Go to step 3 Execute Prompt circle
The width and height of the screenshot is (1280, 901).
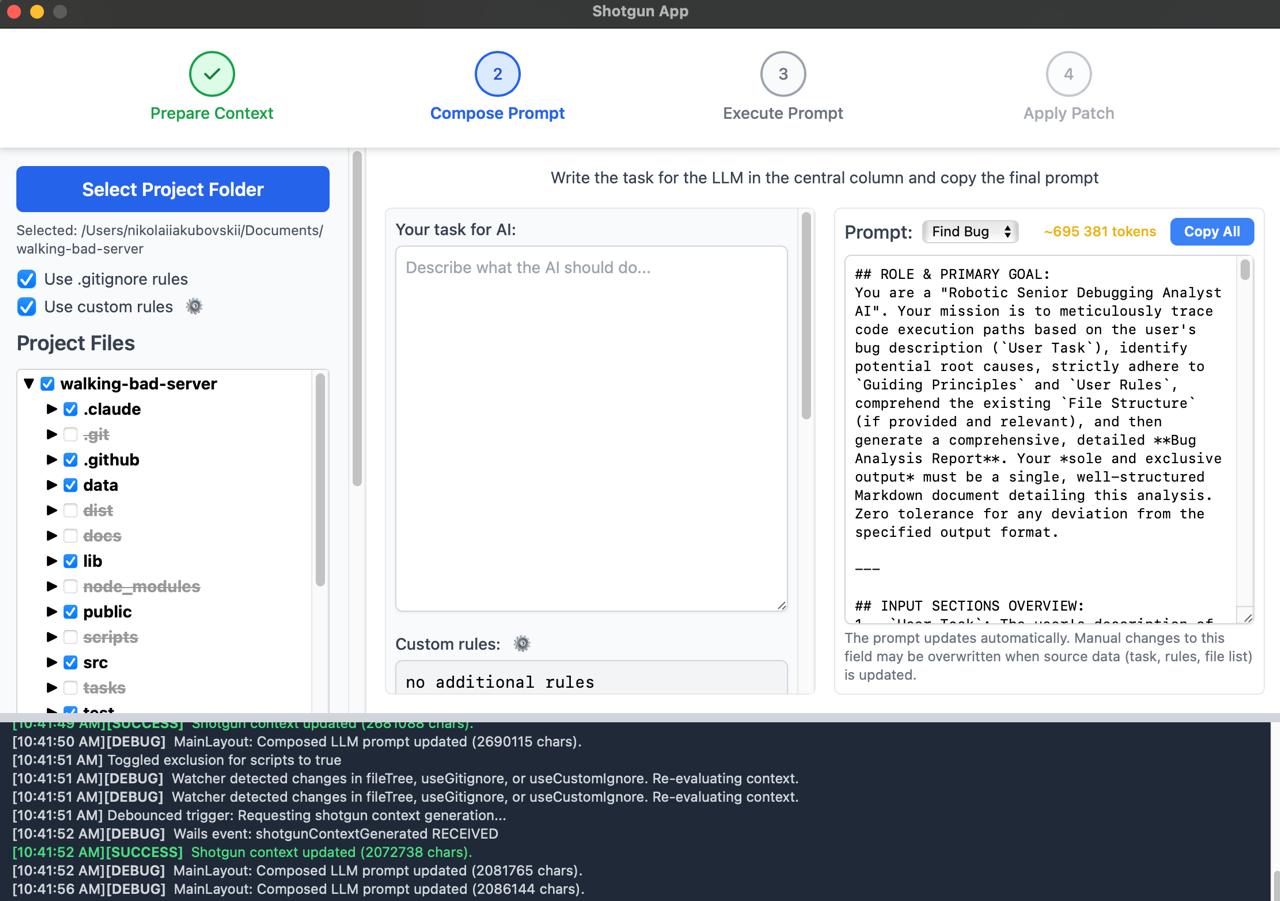click(x=783, y=74)
